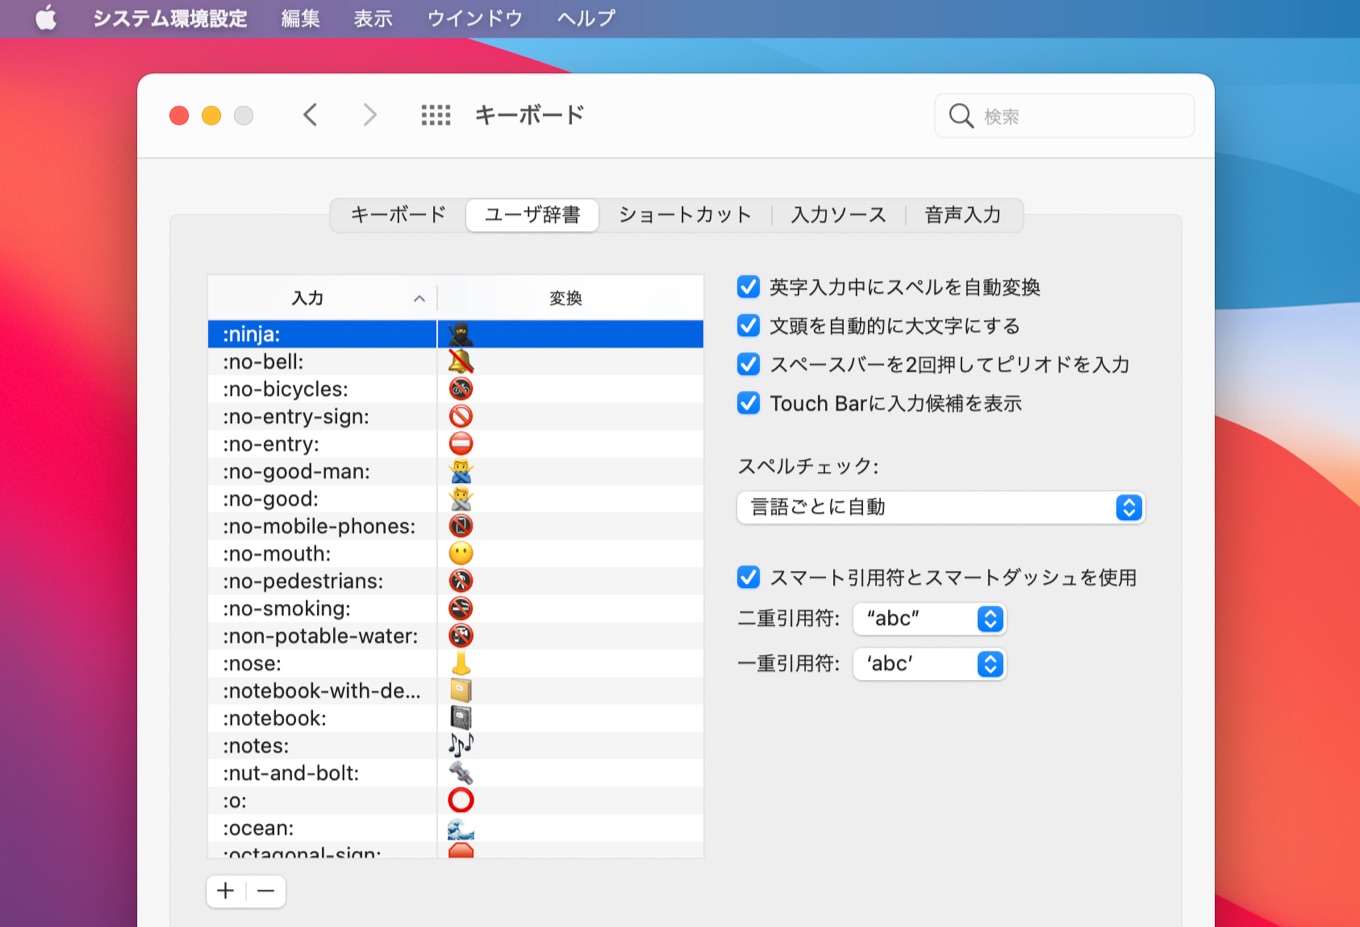The width and height of the screenshot is (1360, 927).
Task: Select the :ninja: row
Action: tap(455, 334)
